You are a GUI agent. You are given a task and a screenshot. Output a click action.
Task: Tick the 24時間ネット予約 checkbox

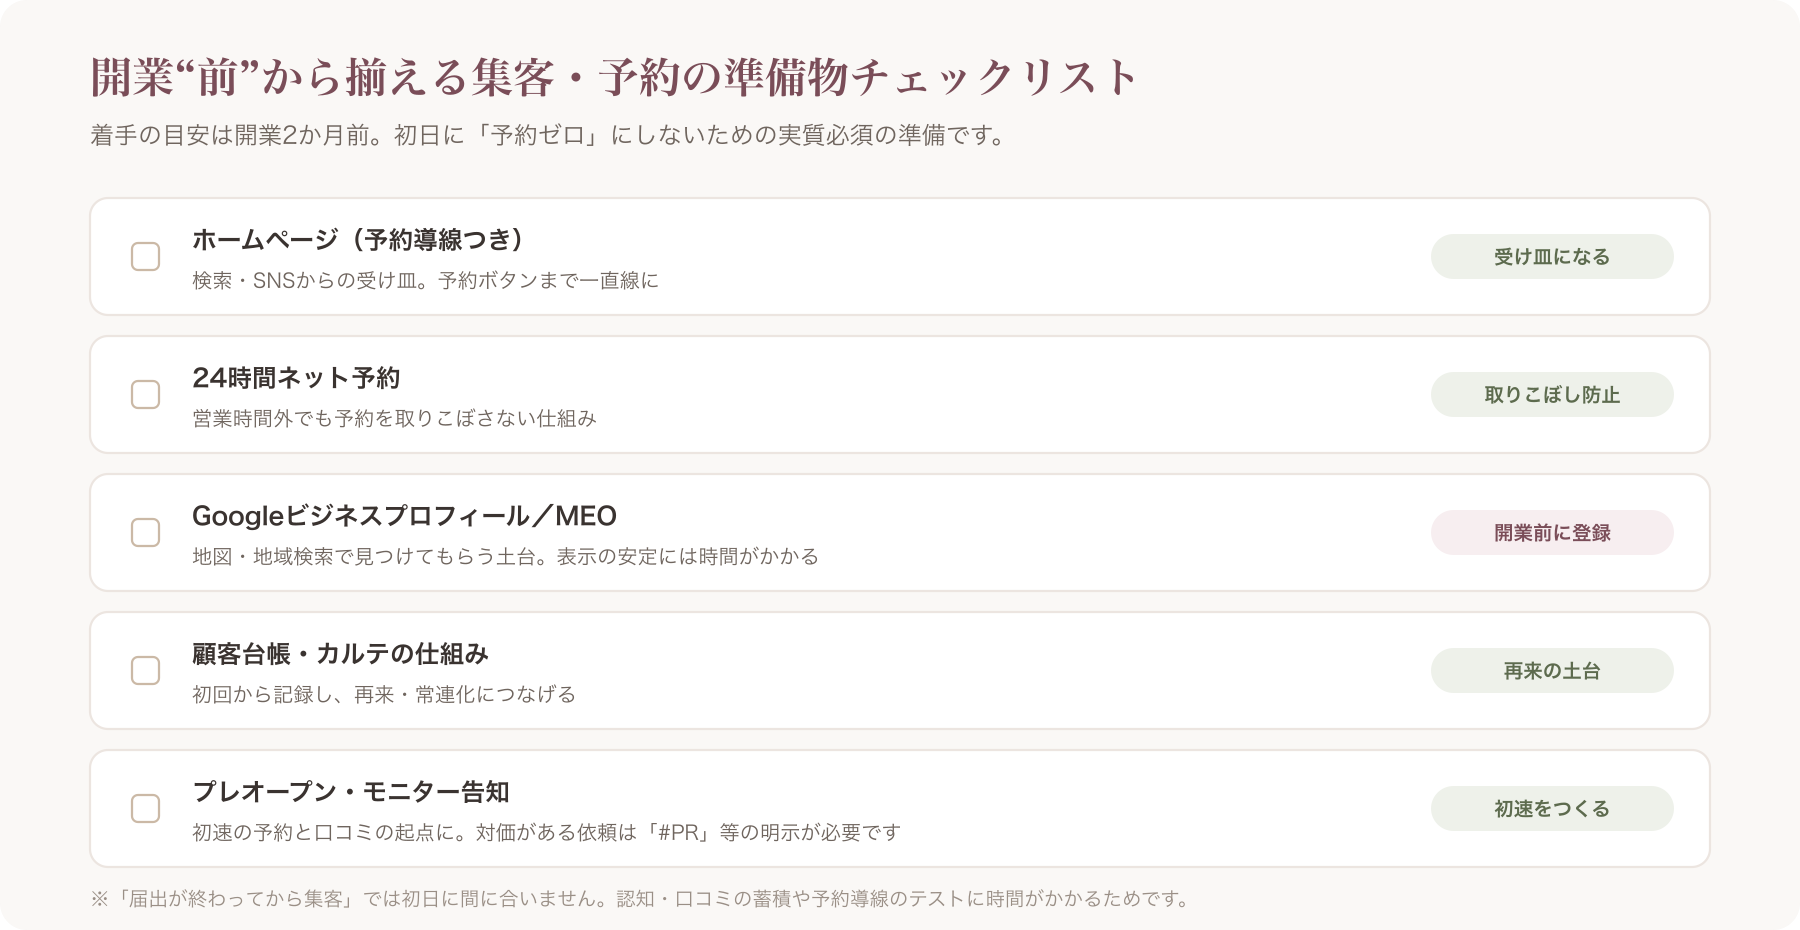point(146,395)
